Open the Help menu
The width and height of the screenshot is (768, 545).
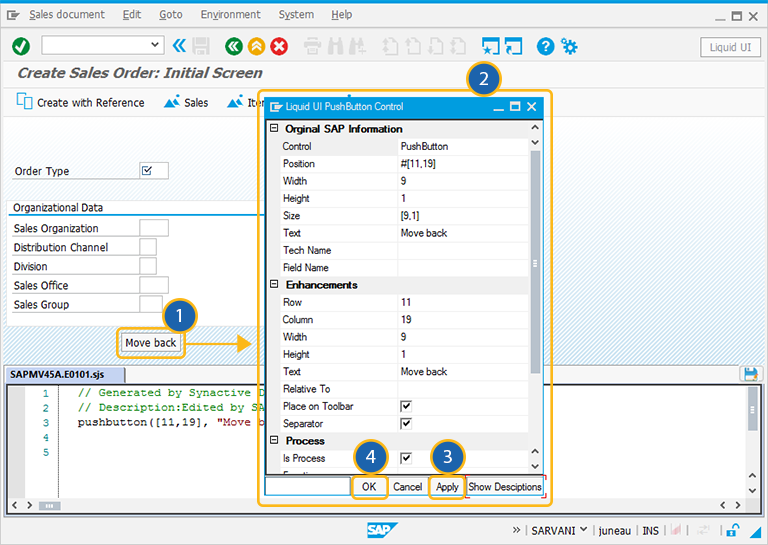click(x=341, y=15)
